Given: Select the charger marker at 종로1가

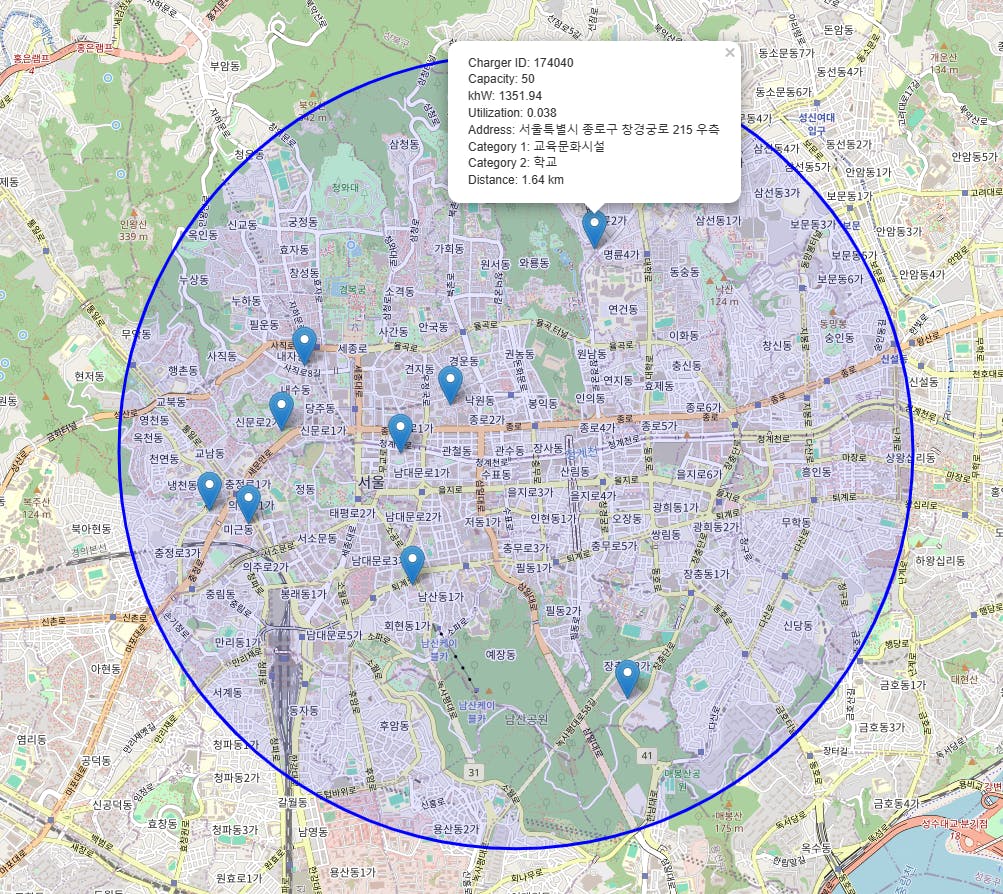Looking at the screenshot, I should click(x=400, y=432).
